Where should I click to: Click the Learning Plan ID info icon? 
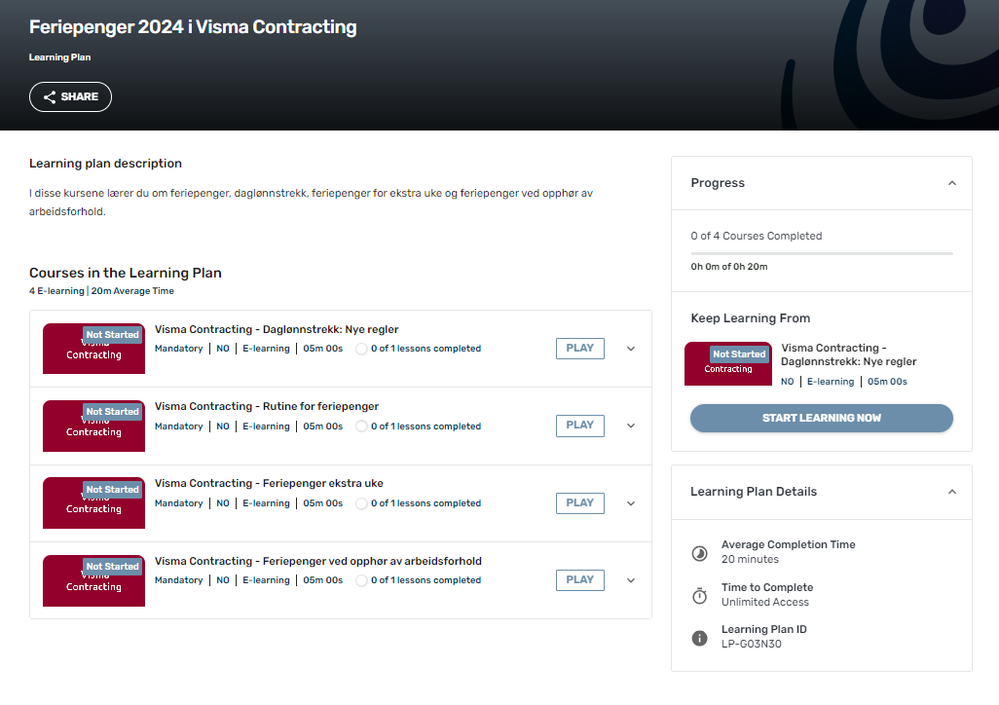pyautogui.click(x=700, y=638)
